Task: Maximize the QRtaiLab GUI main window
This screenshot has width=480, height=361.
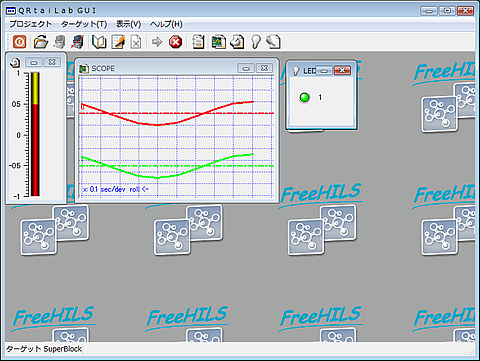Action: (447, 11)
